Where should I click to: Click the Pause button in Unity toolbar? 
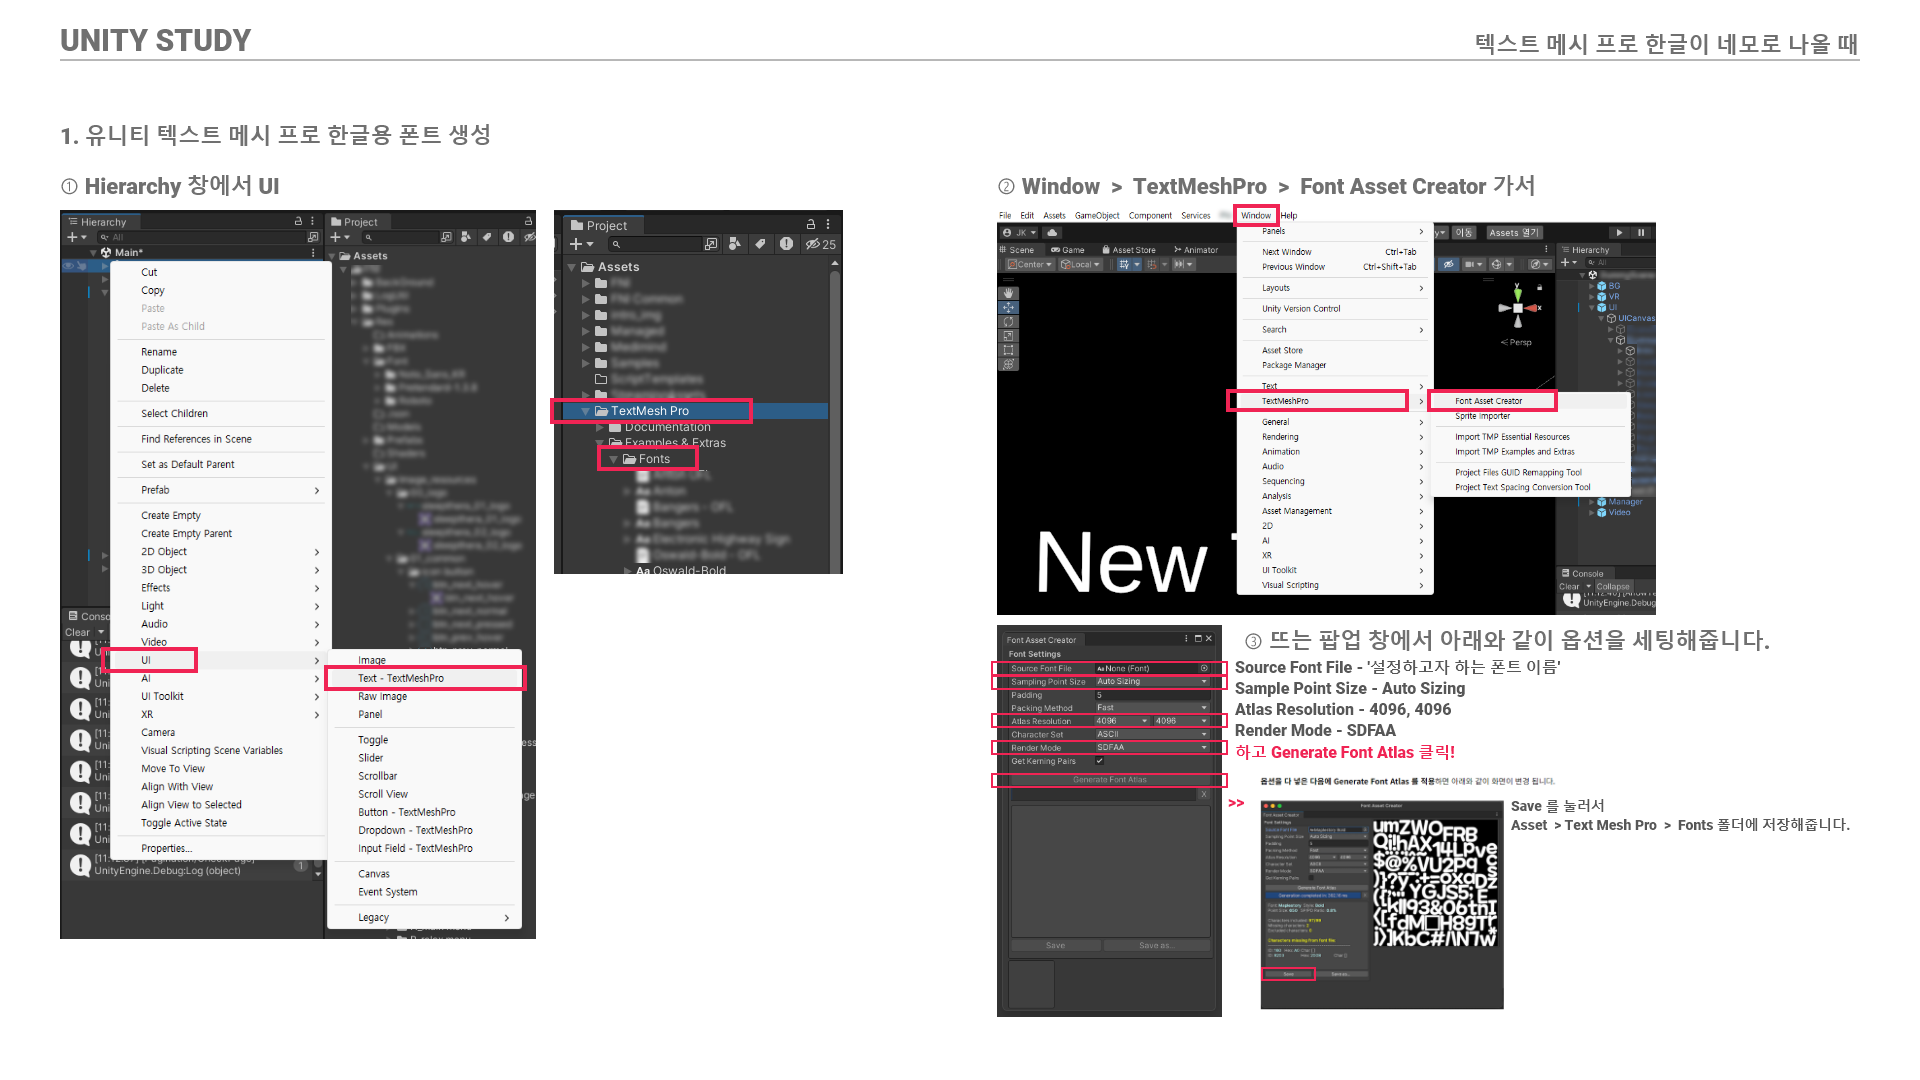click(x=1641, y=232)
